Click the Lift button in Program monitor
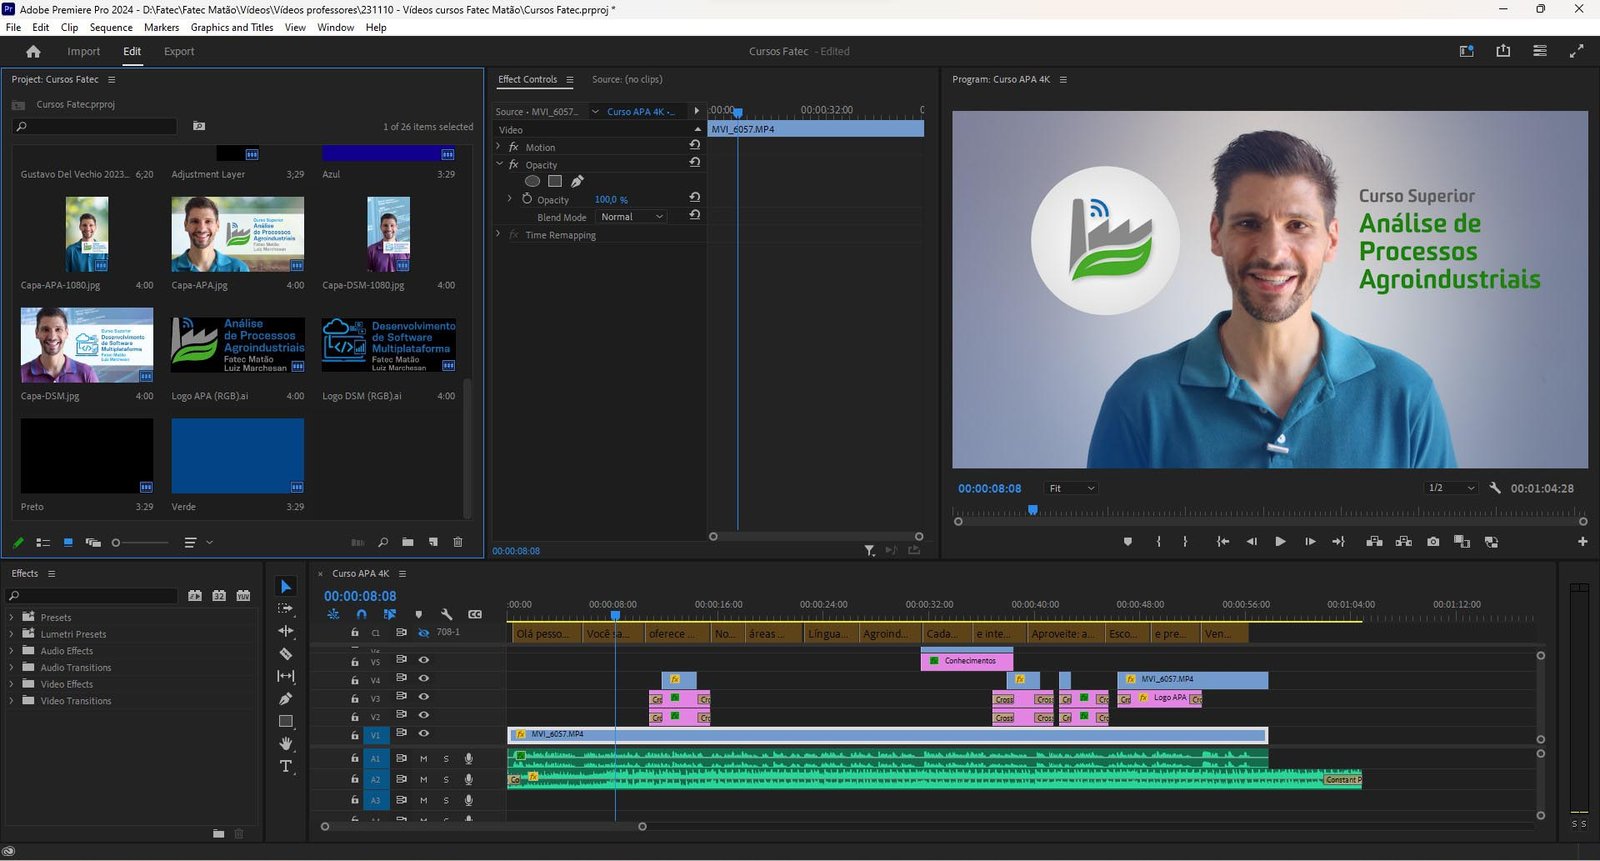The image size is (1600, 861). (1374, 542)
